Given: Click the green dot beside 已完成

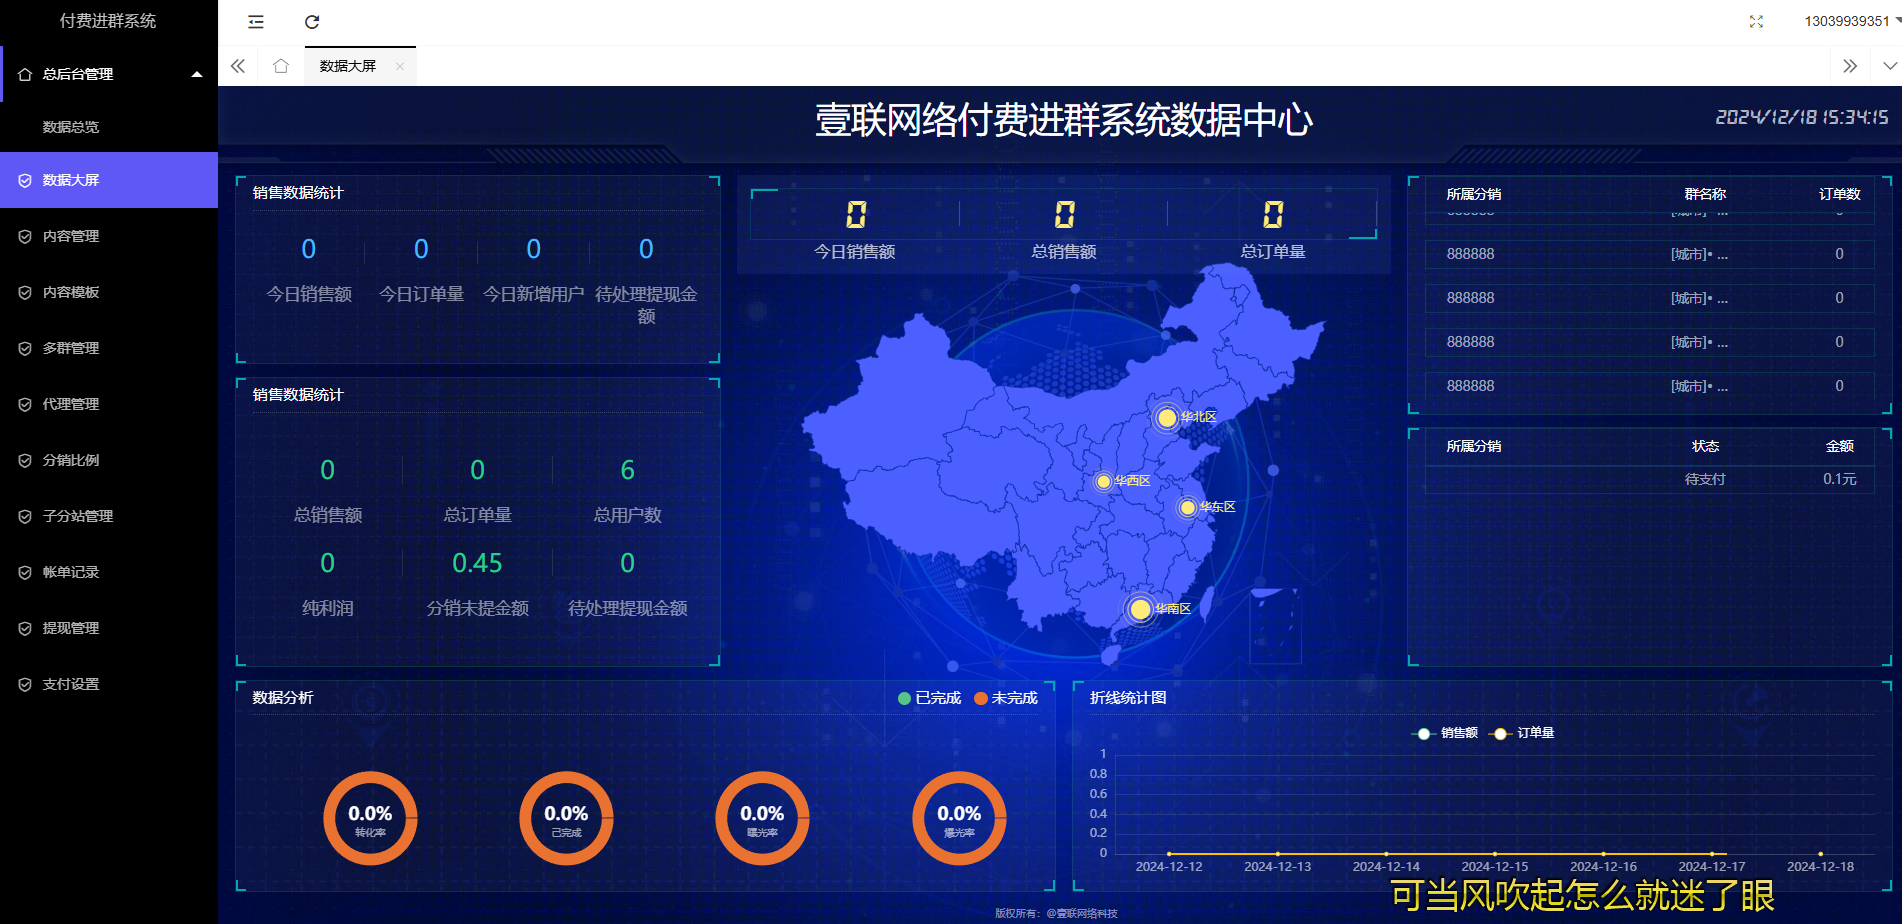Looking at the screenshot, I should 903,698.
